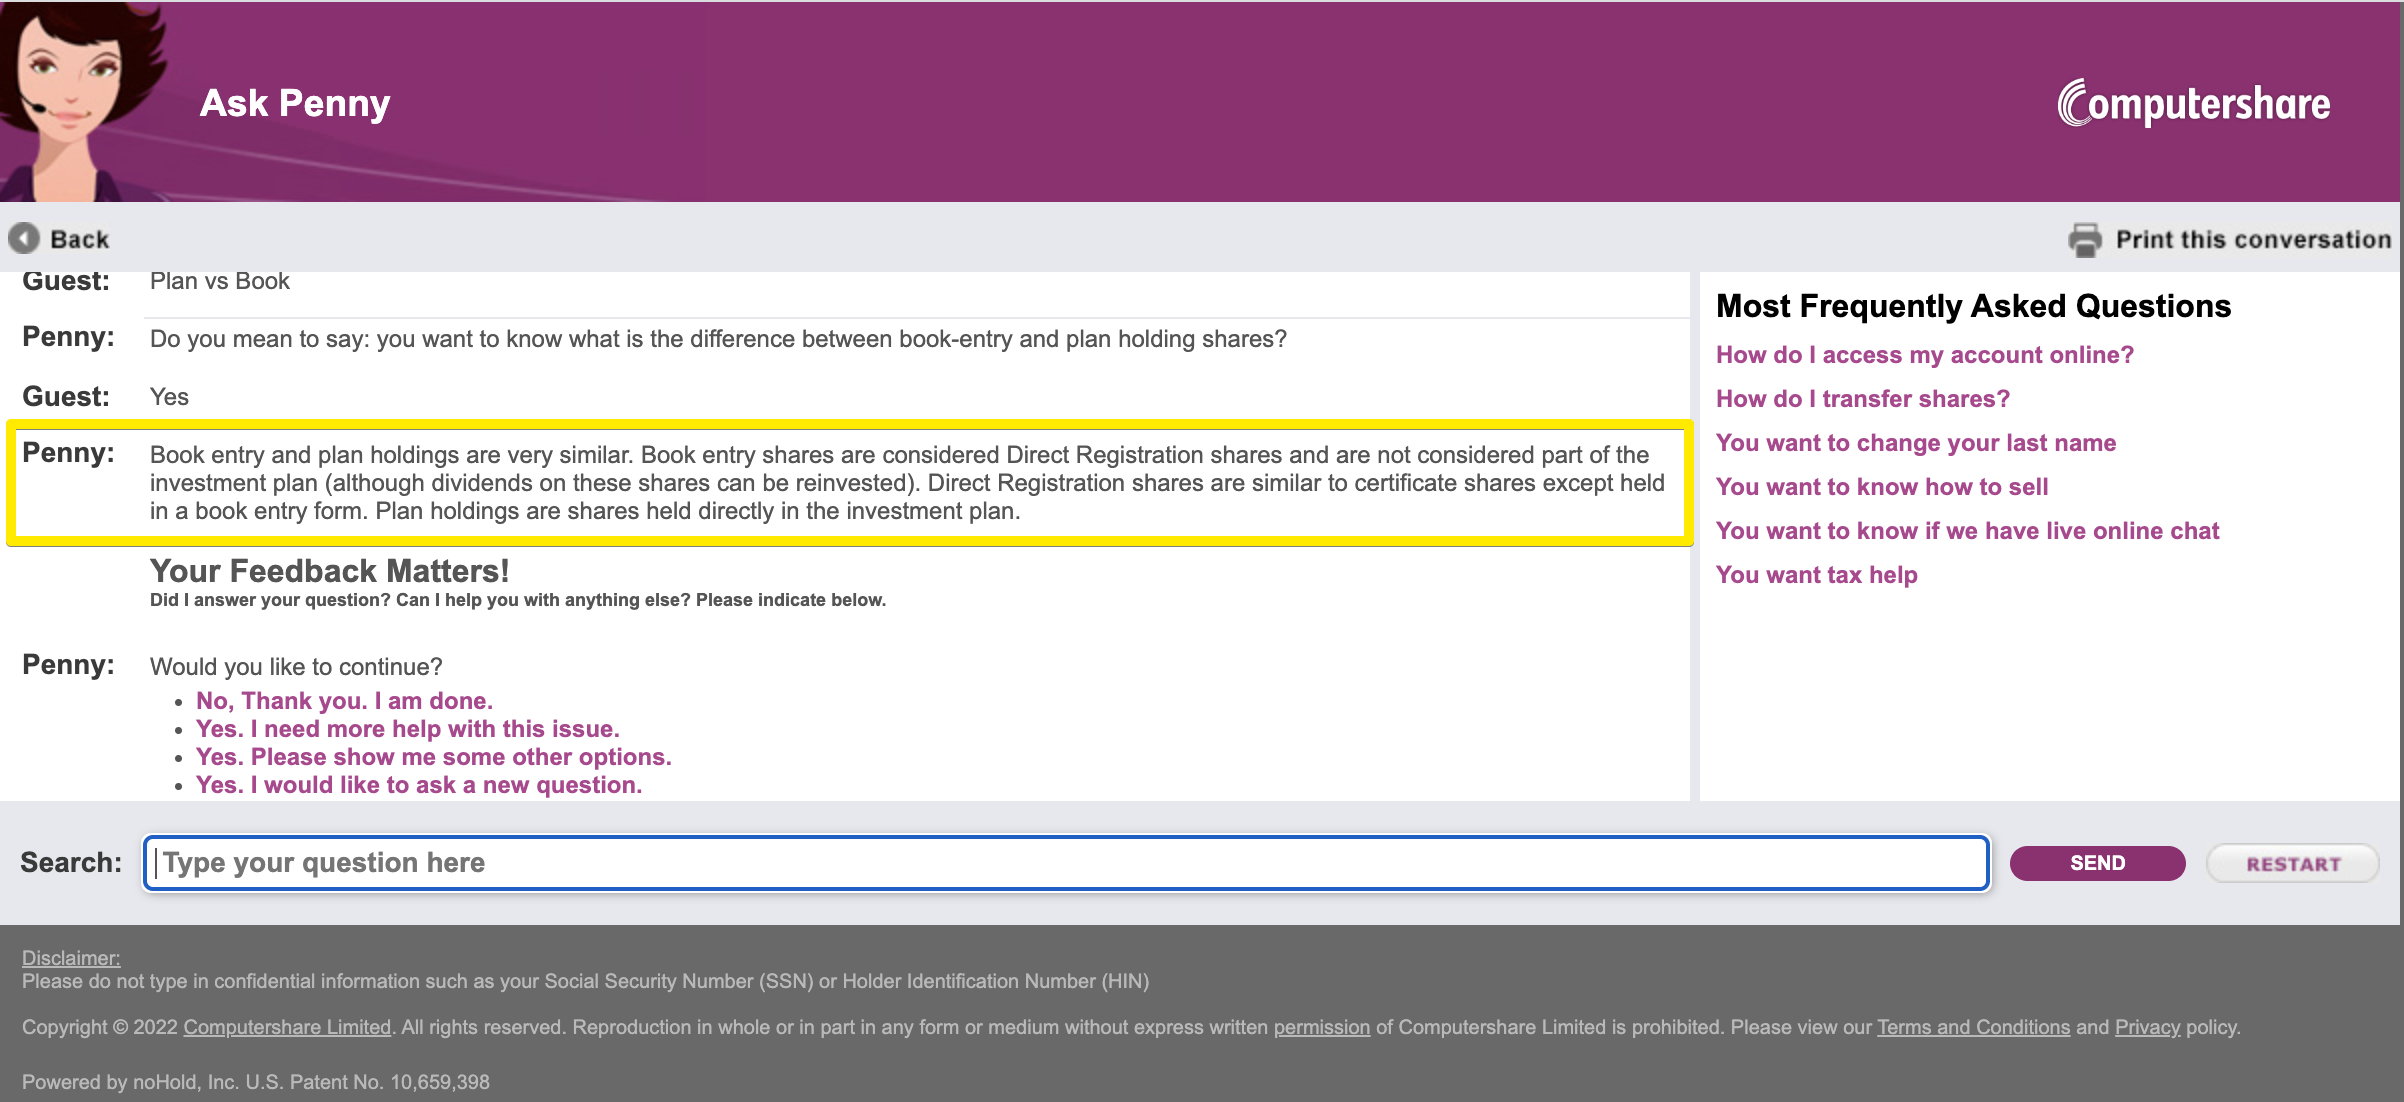Choose 'Yes. I need more help with this issue.'
The image size is (2404, 1102).
407,729
